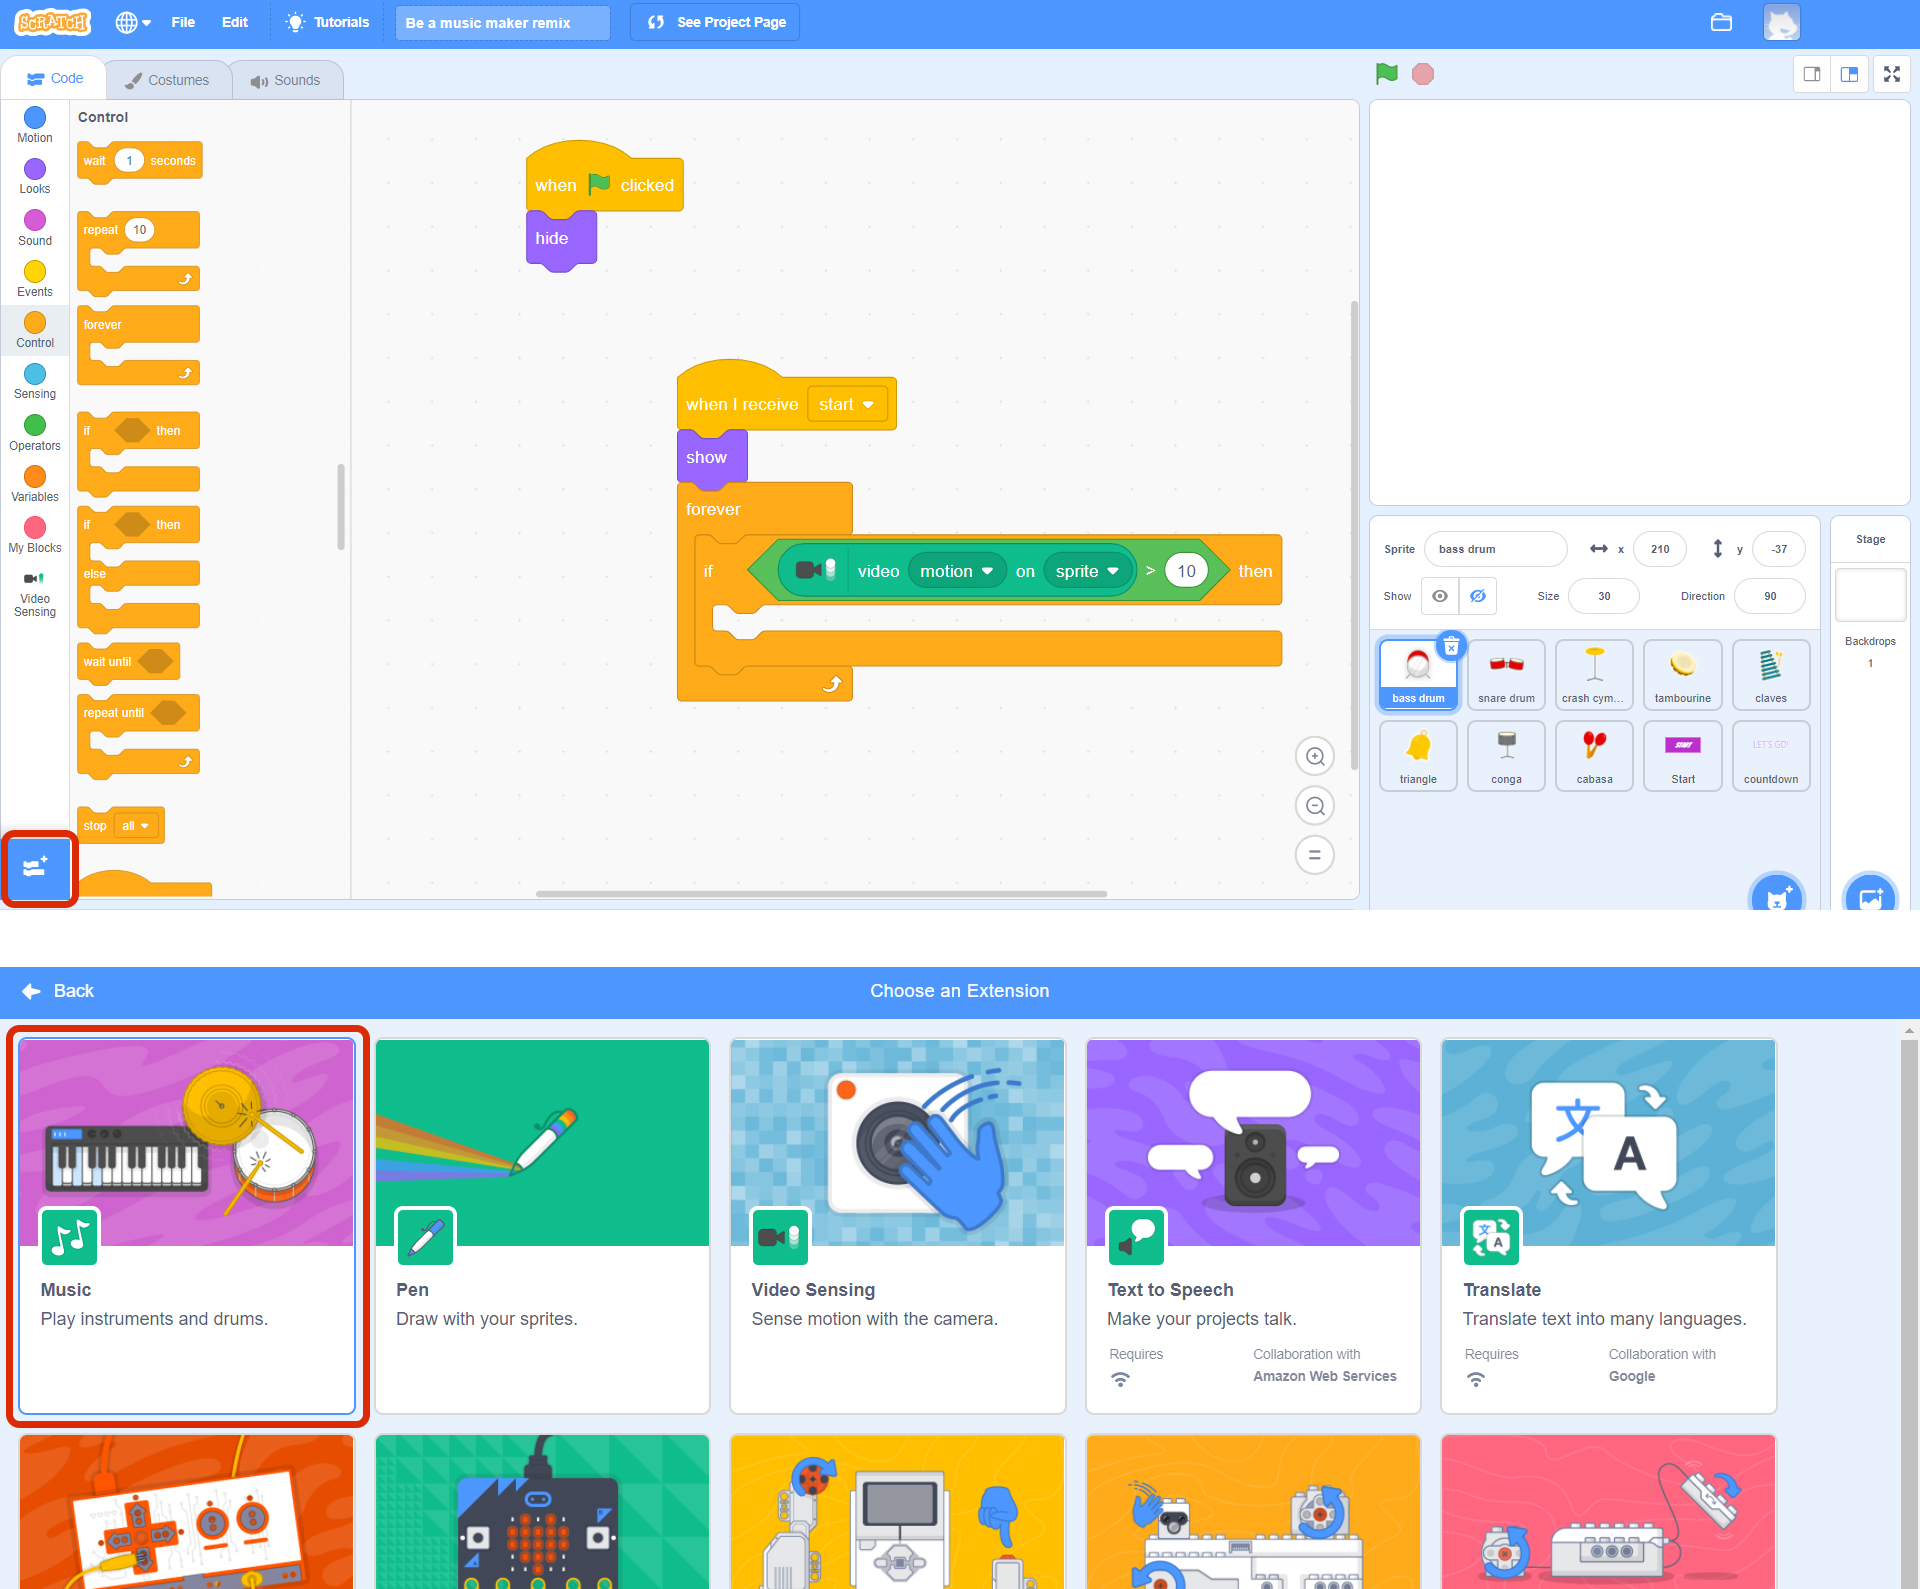Select the crash cymbal sprite
Viewport: 1920px width, 1589px height.
click(x=1594, y=675)
